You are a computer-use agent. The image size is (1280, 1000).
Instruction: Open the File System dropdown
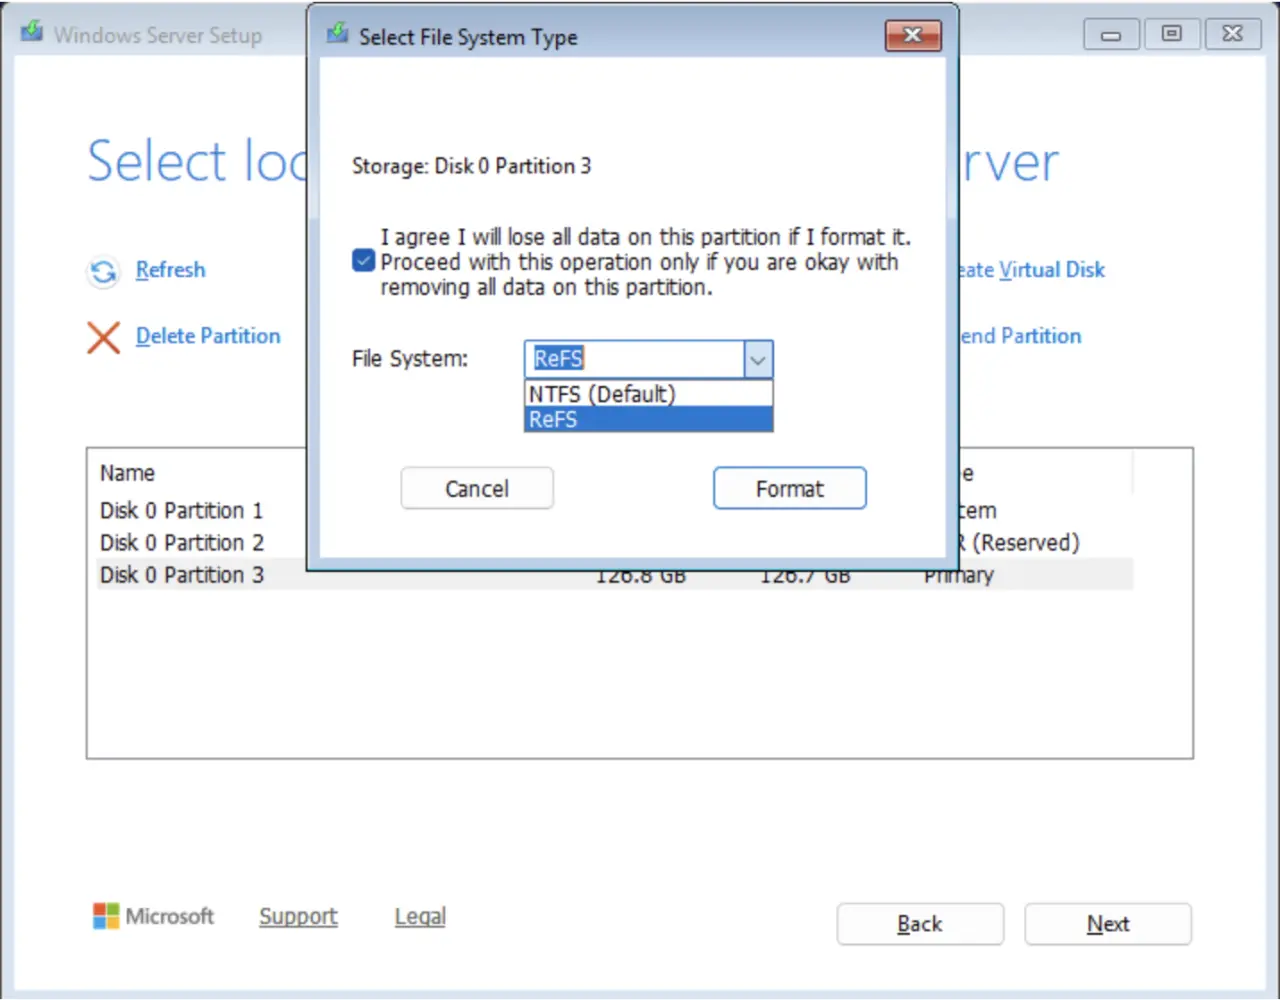757,359
